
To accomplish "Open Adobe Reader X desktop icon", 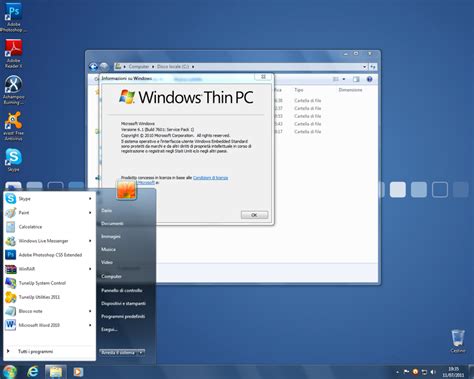I will click(x=13, y=53).
